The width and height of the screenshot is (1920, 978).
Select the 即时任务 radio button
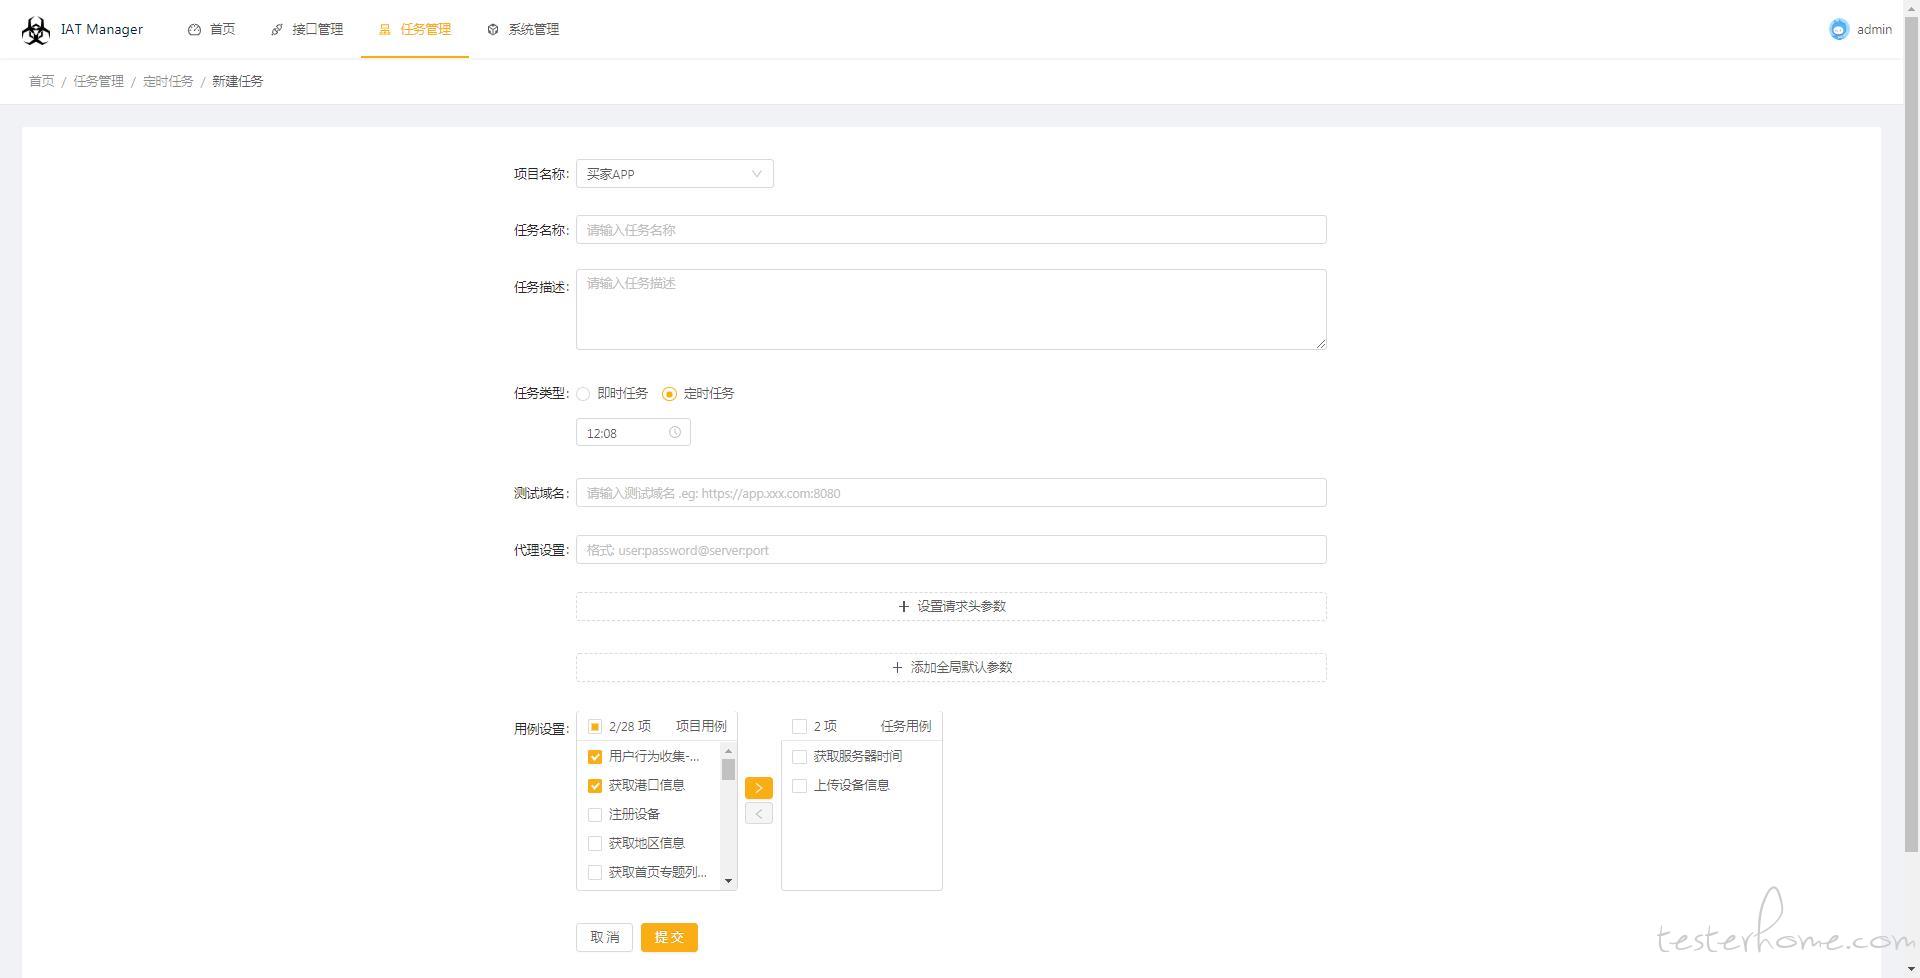point(583,394)
